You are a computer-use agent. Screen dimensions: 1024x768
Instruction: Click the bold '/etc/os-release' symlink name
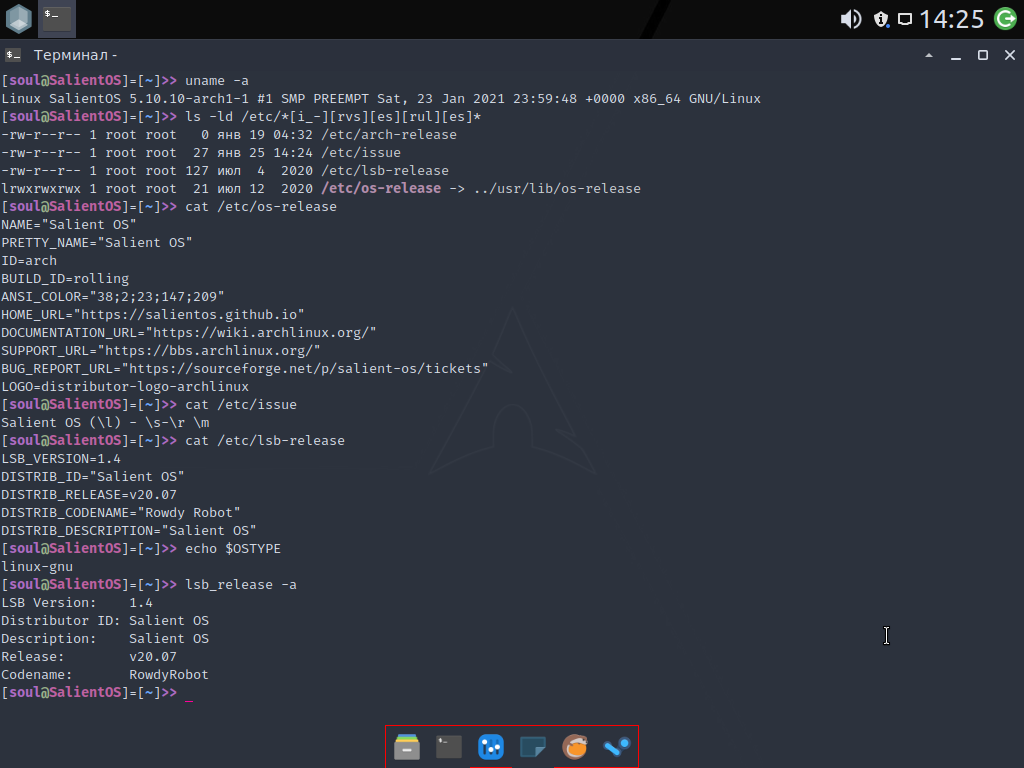(x=381, y=189)
